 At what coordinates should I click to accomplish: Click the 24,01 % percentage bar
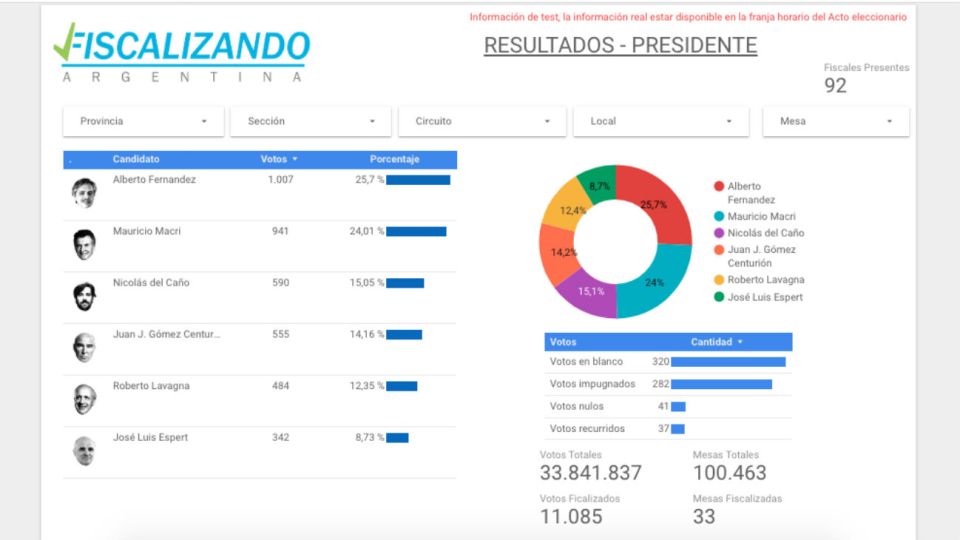pyautogui.click(x=416, y=231)
